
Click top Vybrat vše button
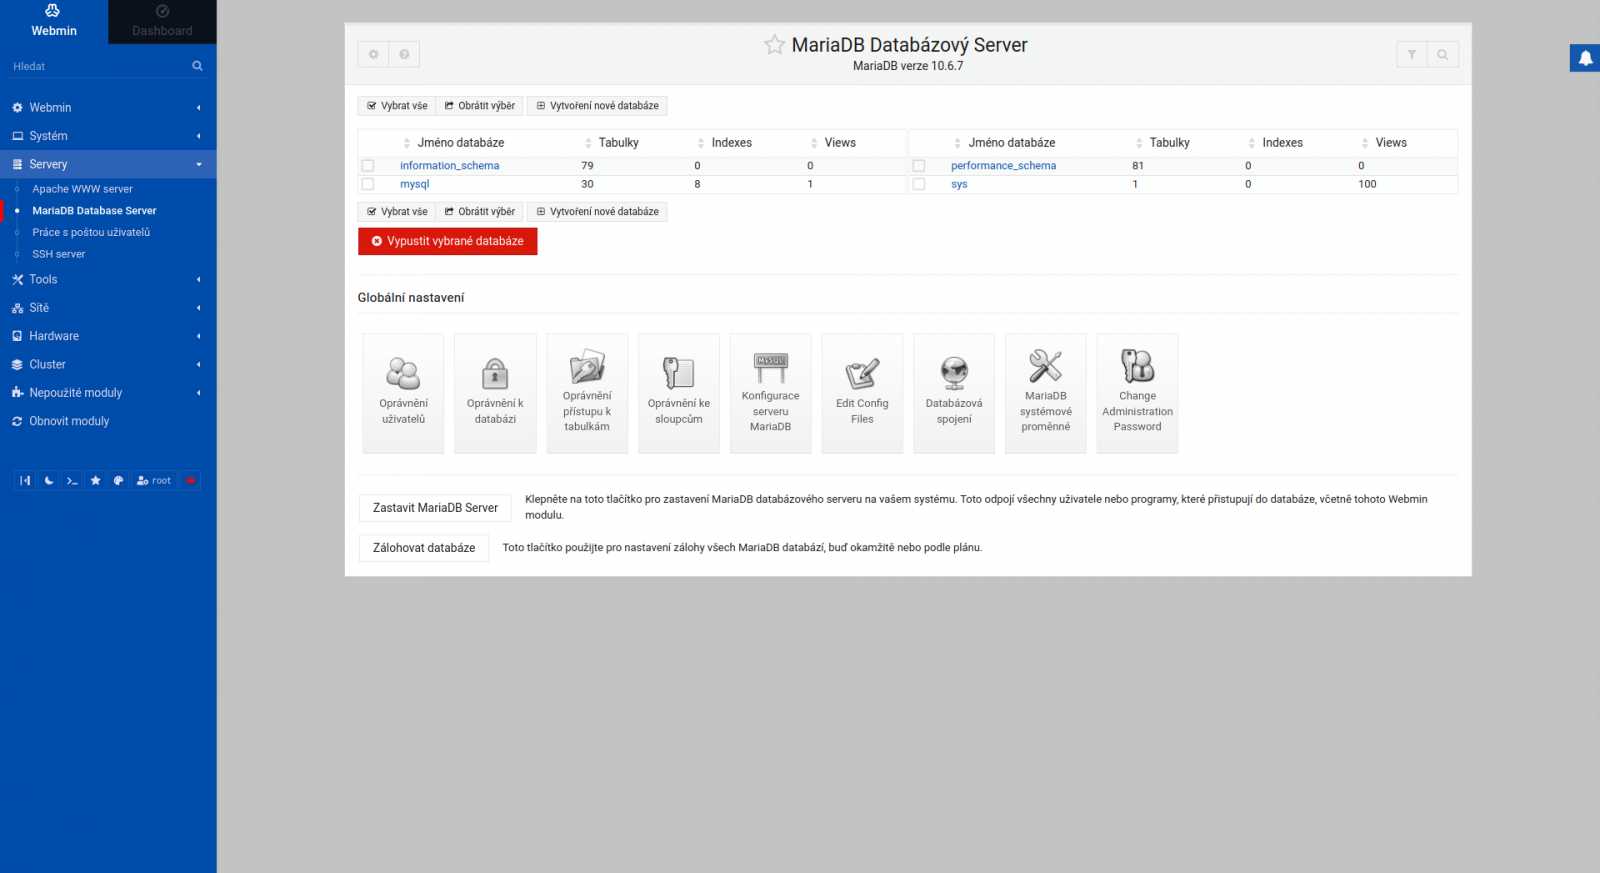[x=397, y=106]
